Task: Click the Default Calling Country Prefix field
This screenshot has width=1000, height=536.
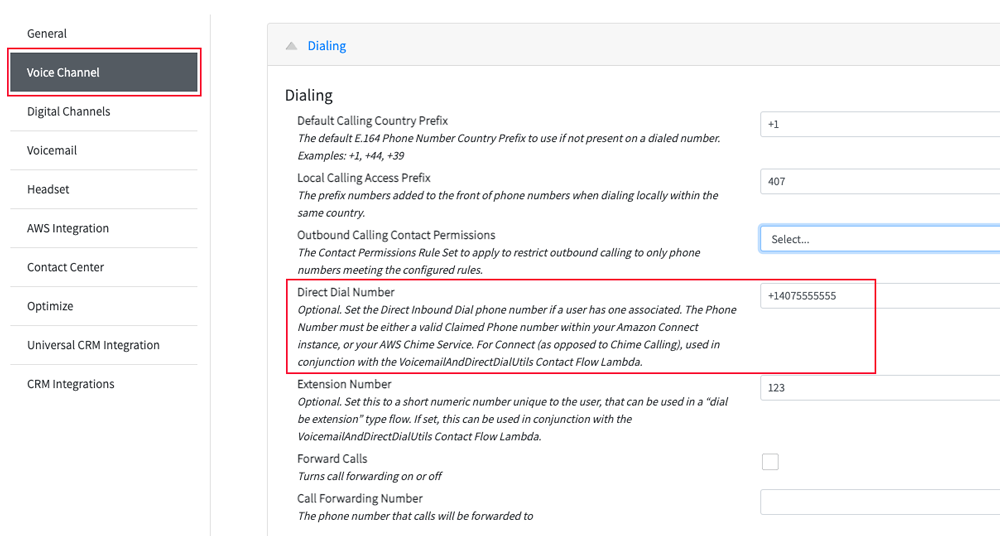Action: tap(880, 124)
